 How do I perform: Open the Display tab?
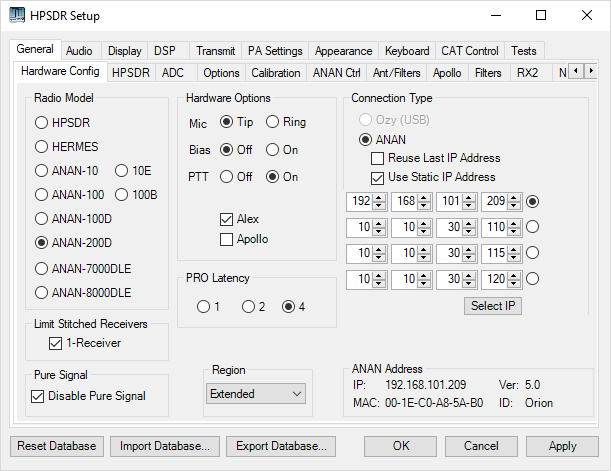pos(124,51)
